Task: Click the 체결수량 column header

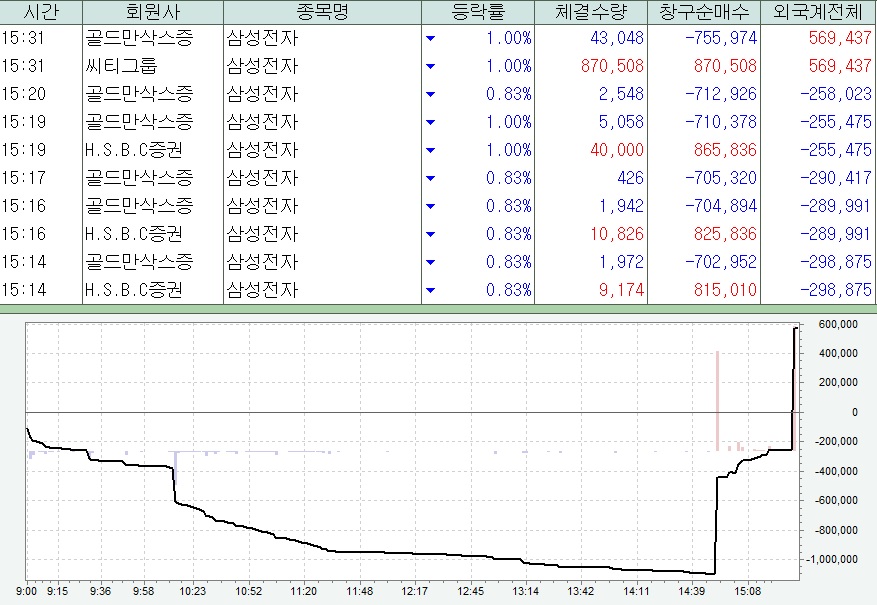Action: pos(591,12)
